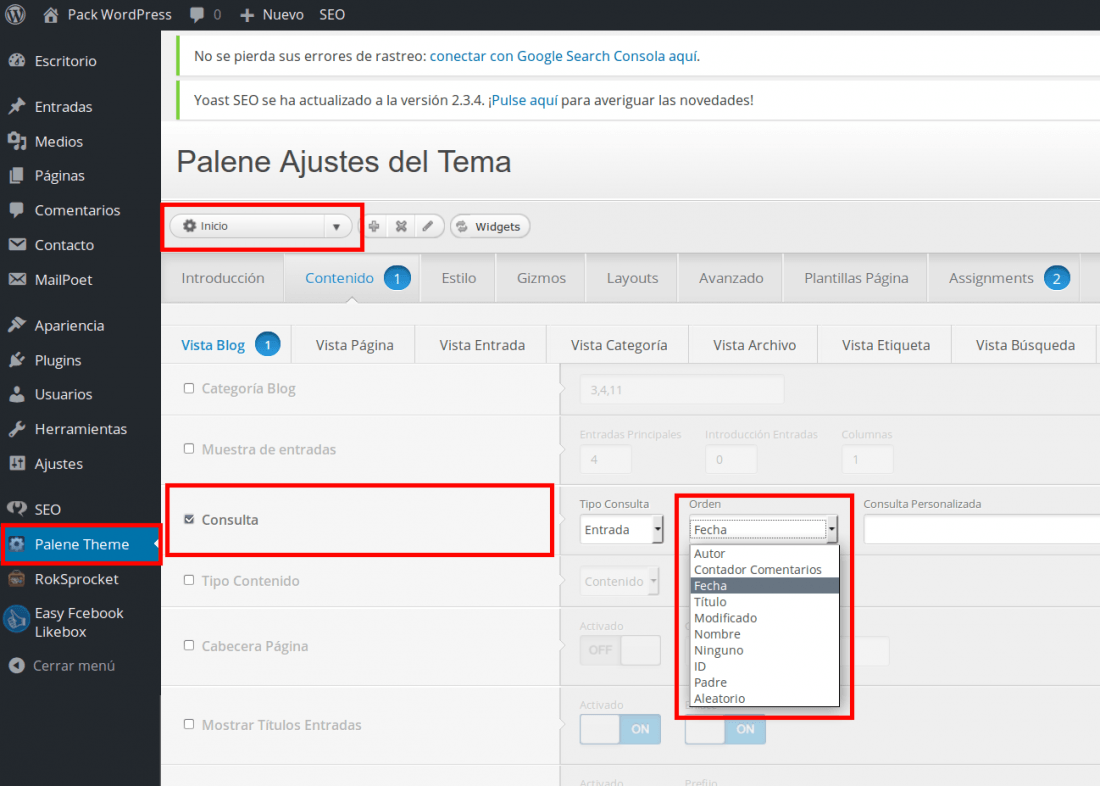
Task: Open the comments bubble icon in admin bar
Action: tap(197, 15)
